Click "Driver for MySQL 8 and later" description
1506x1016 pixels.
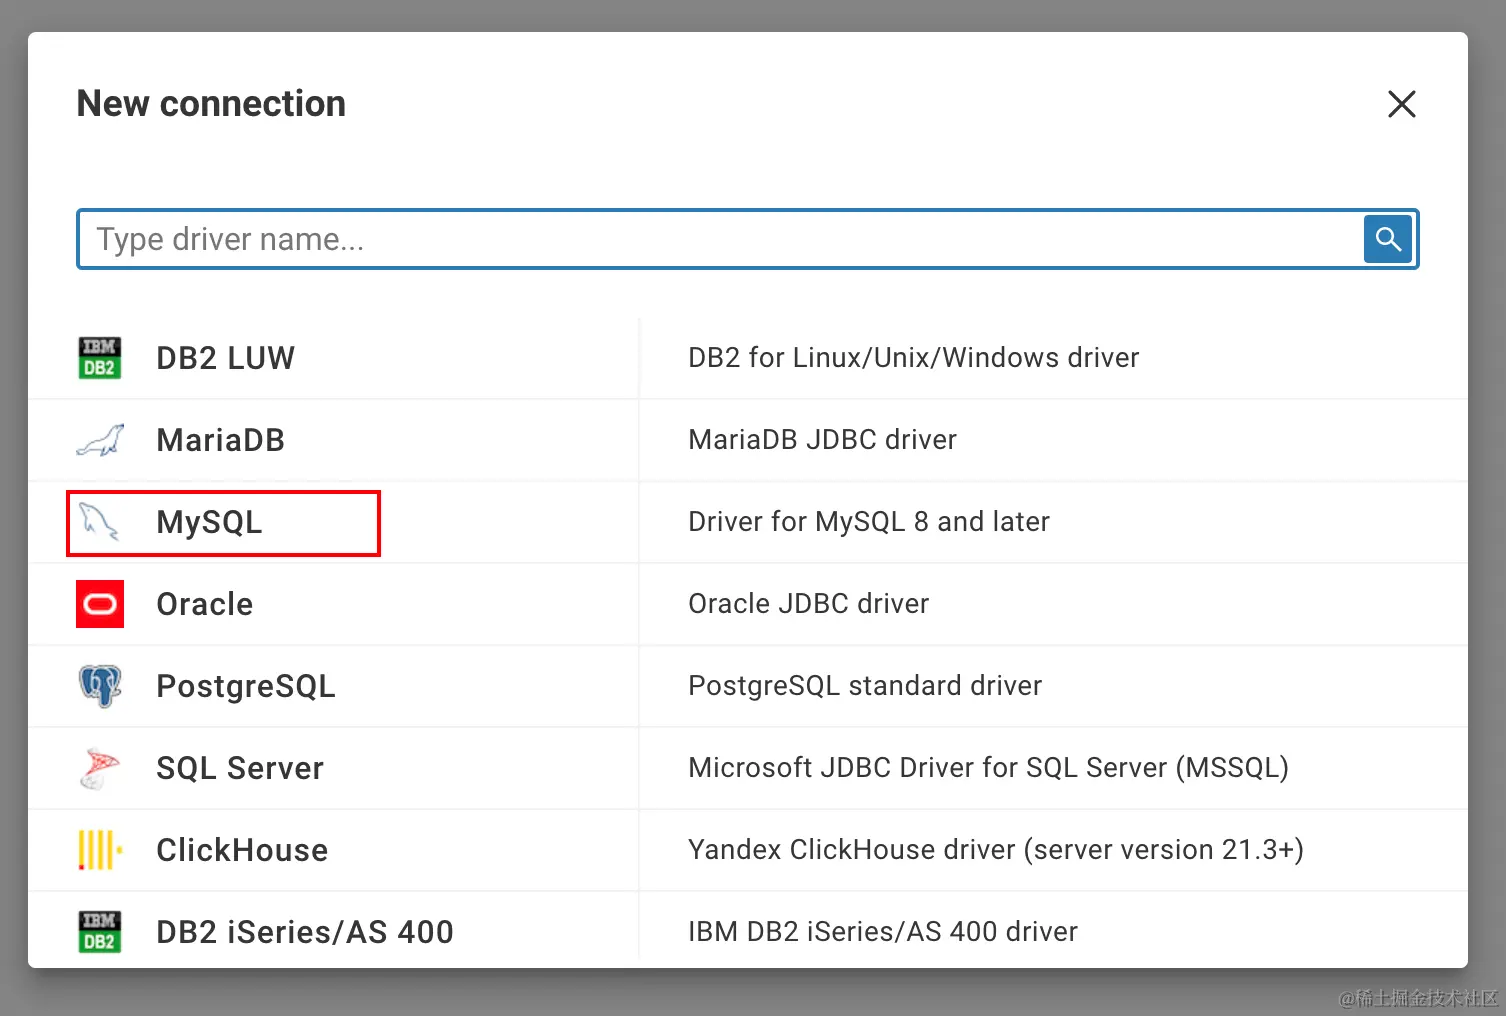click(x=868, y=522)
